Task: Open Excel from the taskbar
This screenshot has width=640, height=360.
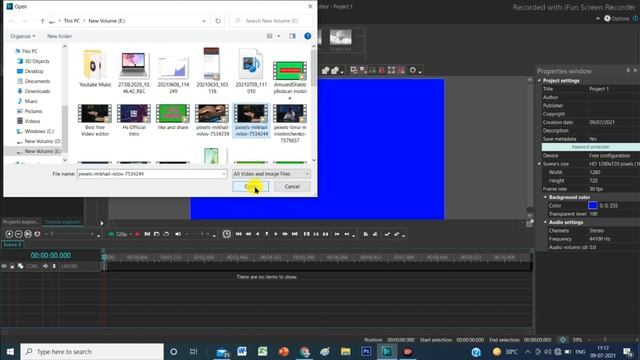Action: tap(262, 351)
